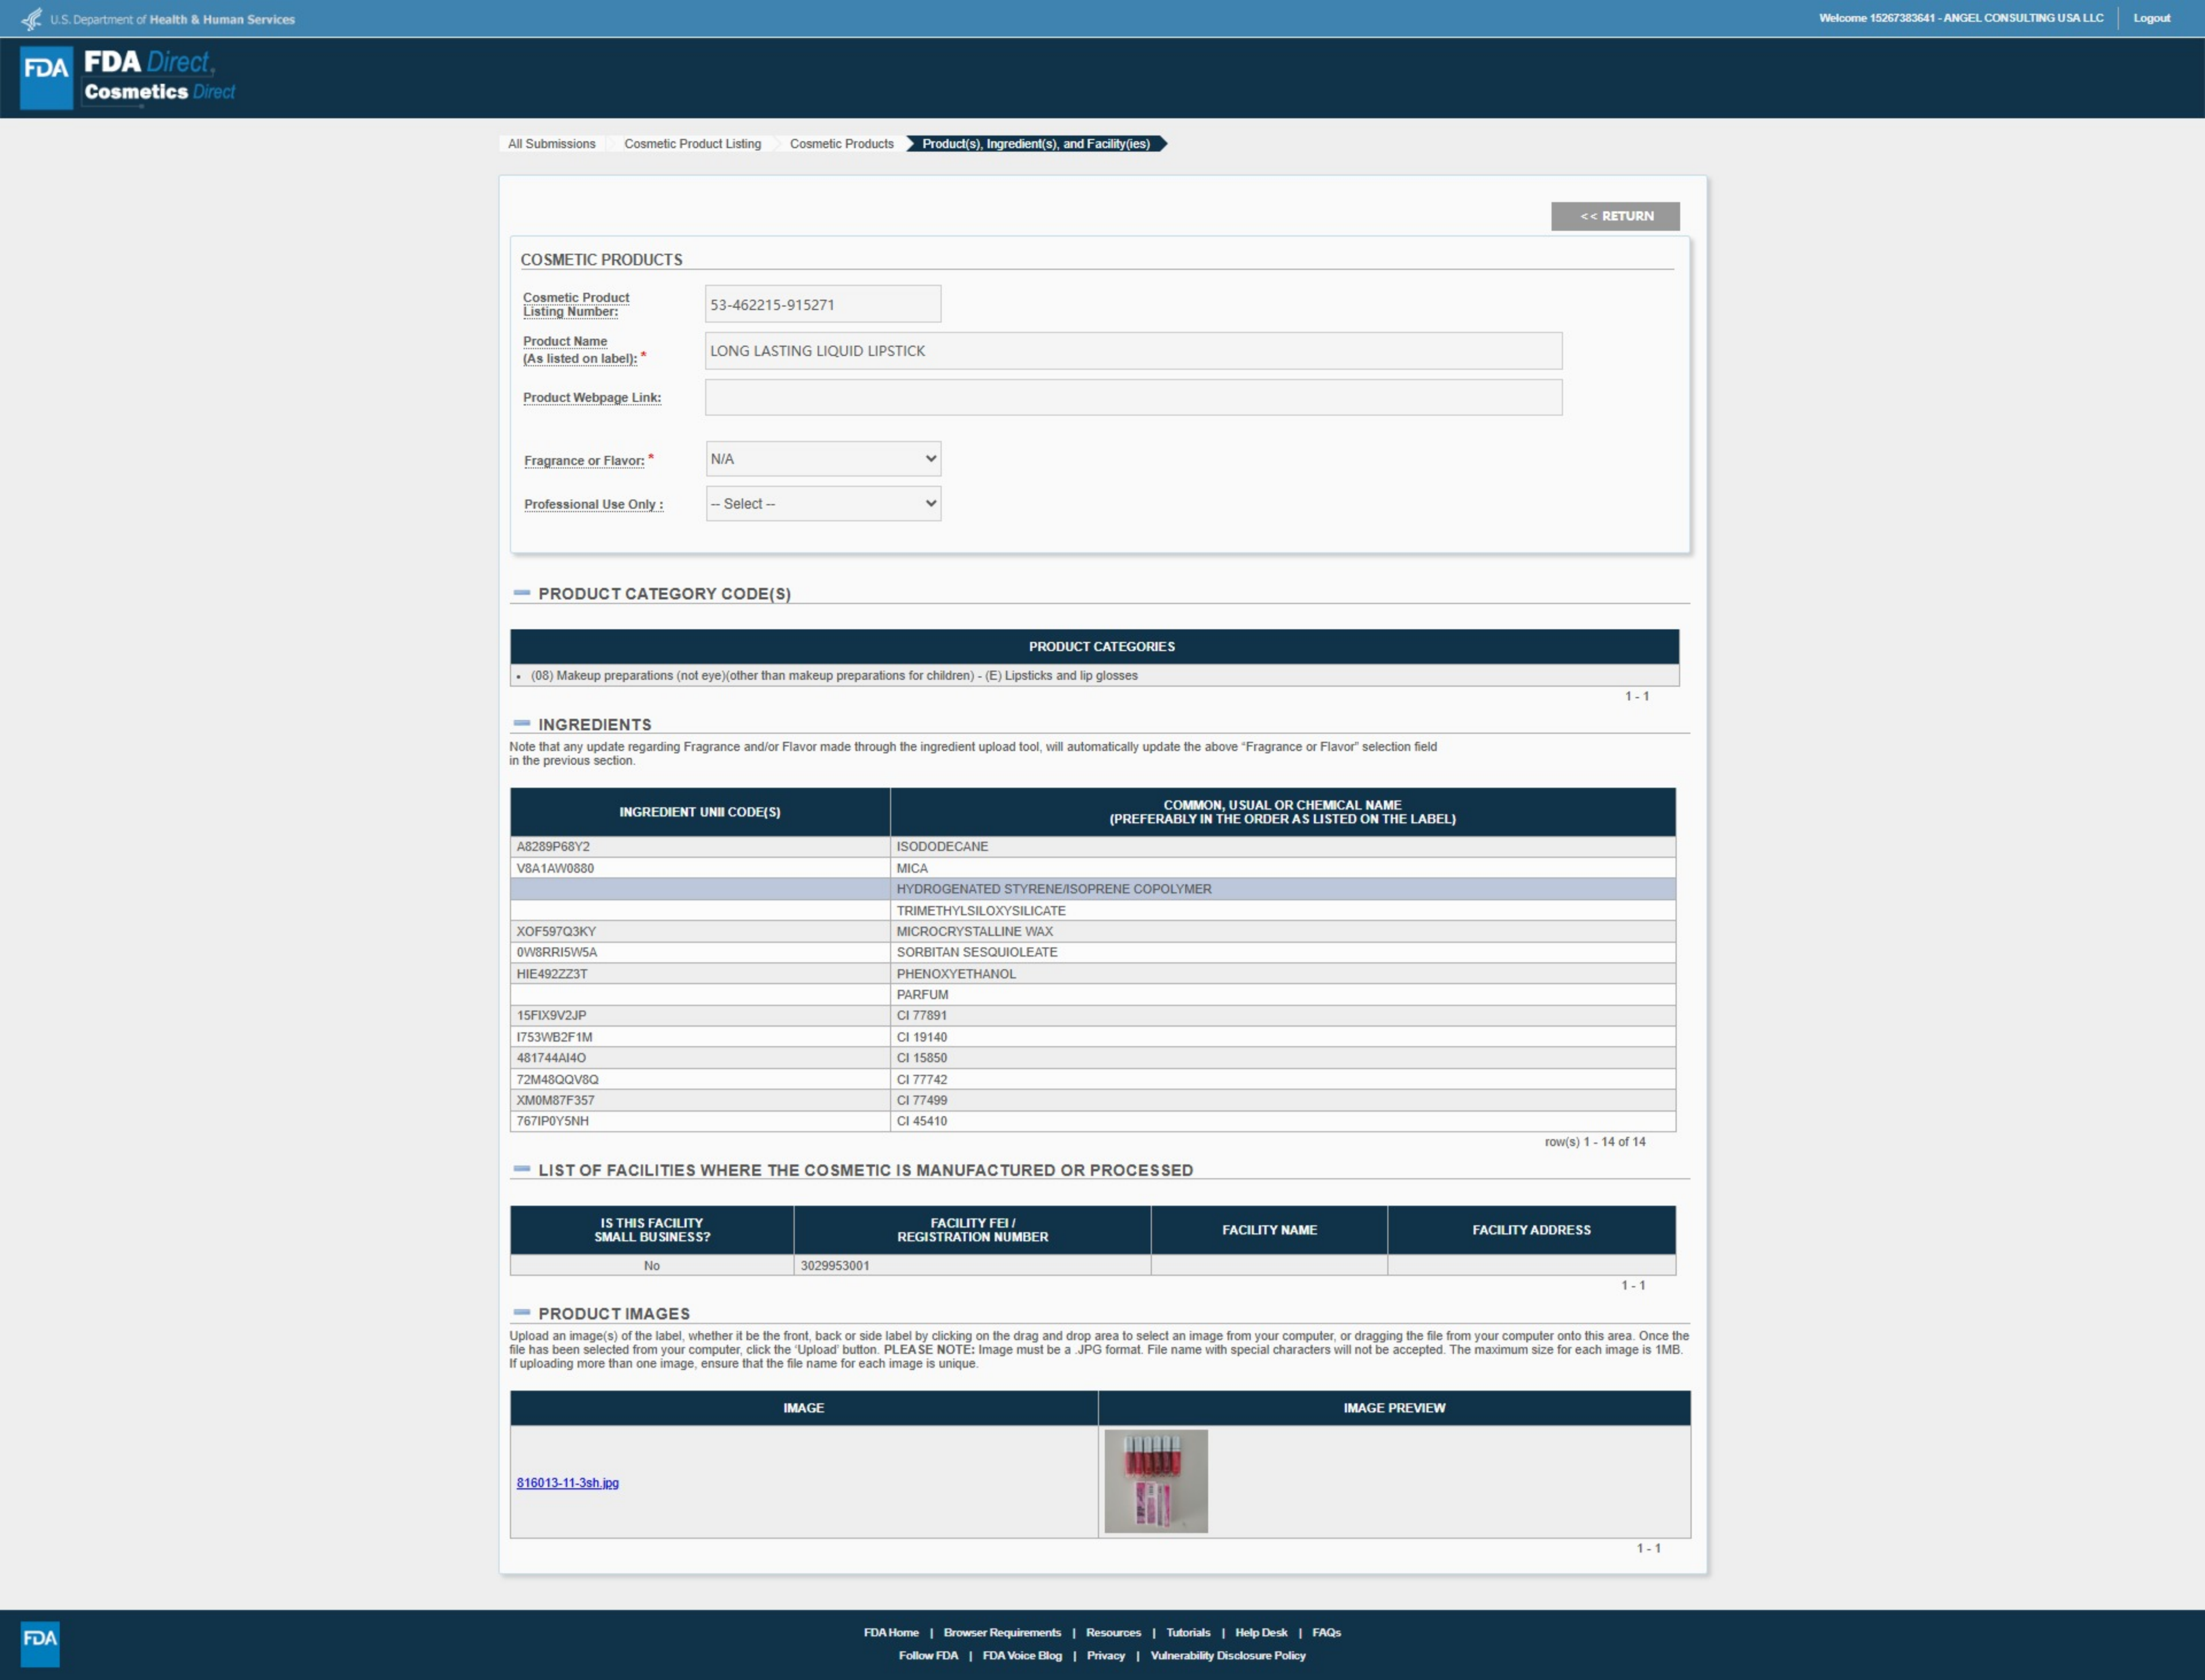Screen dimensions: 2205x1680
Task: Open the 816013-11-3sh.jpg file link
Action: pyautogui.click(x=567, y=1483)
